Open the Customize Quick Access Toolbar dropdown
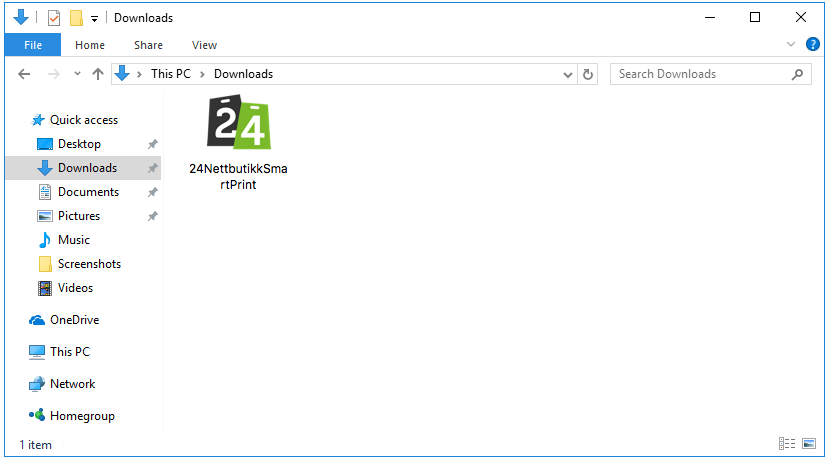Screen dimensions: 828x460 95,19
